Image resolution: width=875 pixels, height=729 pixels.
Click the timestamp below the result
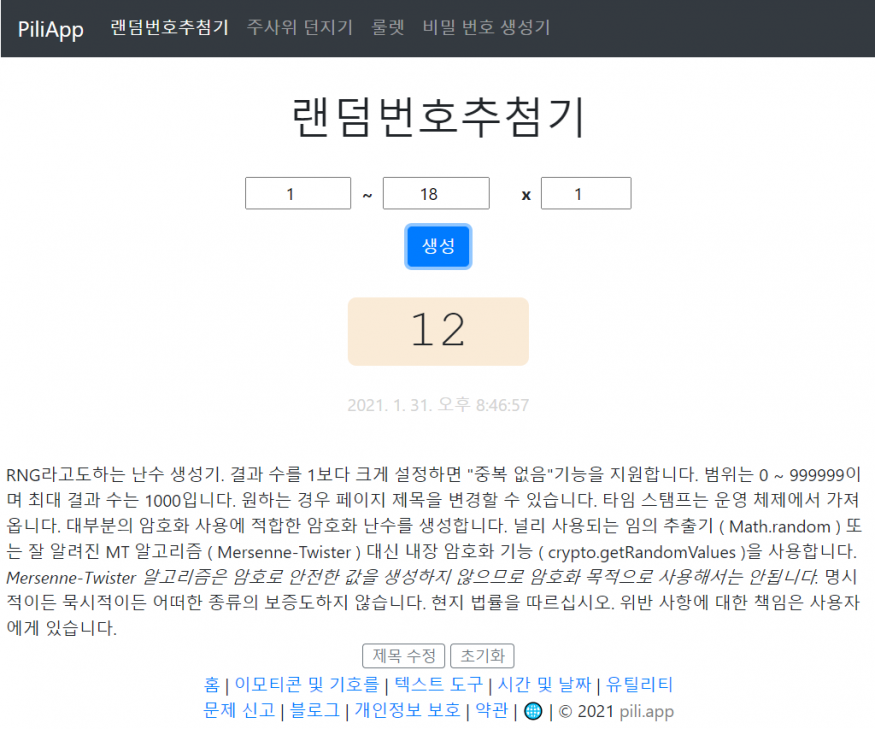[x=438, y=405]
